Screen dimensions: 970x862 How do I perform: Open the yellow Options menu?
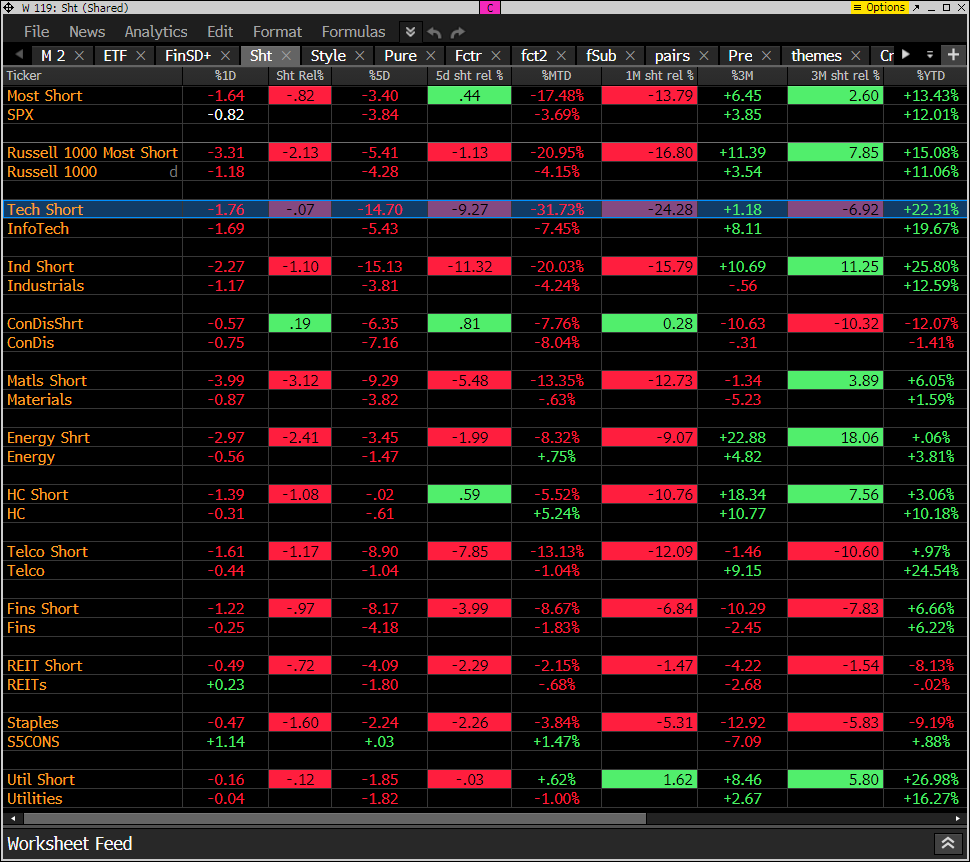(879, 8)
